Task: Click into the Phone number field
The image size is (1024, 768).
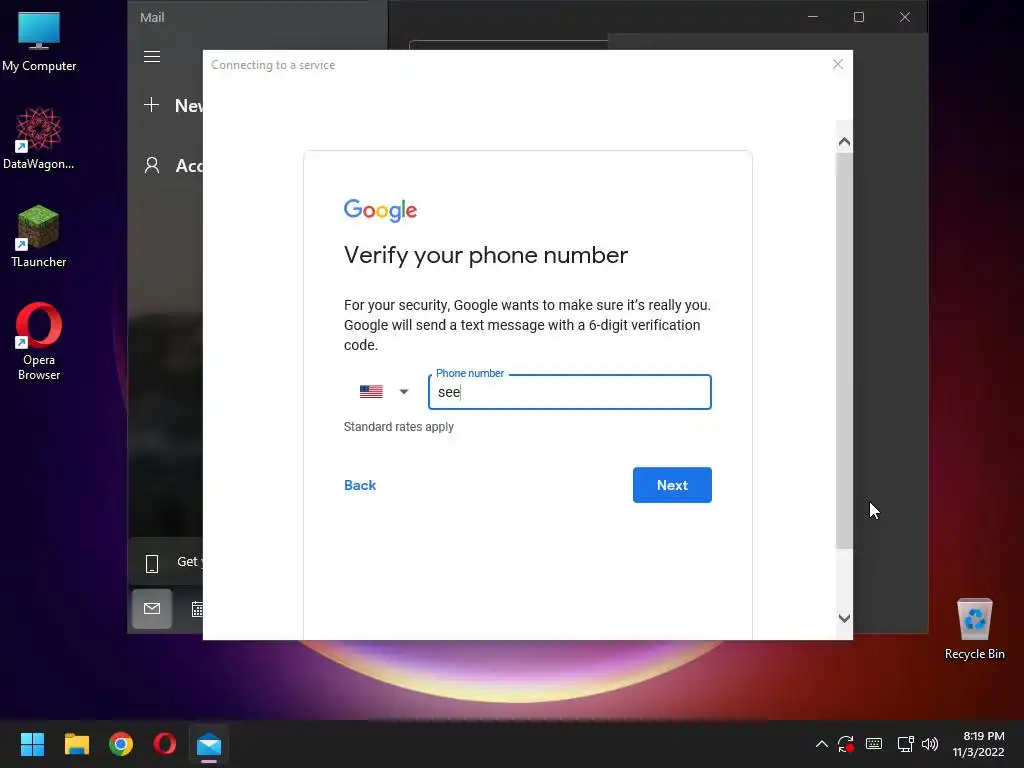Action: pos(569,392)
